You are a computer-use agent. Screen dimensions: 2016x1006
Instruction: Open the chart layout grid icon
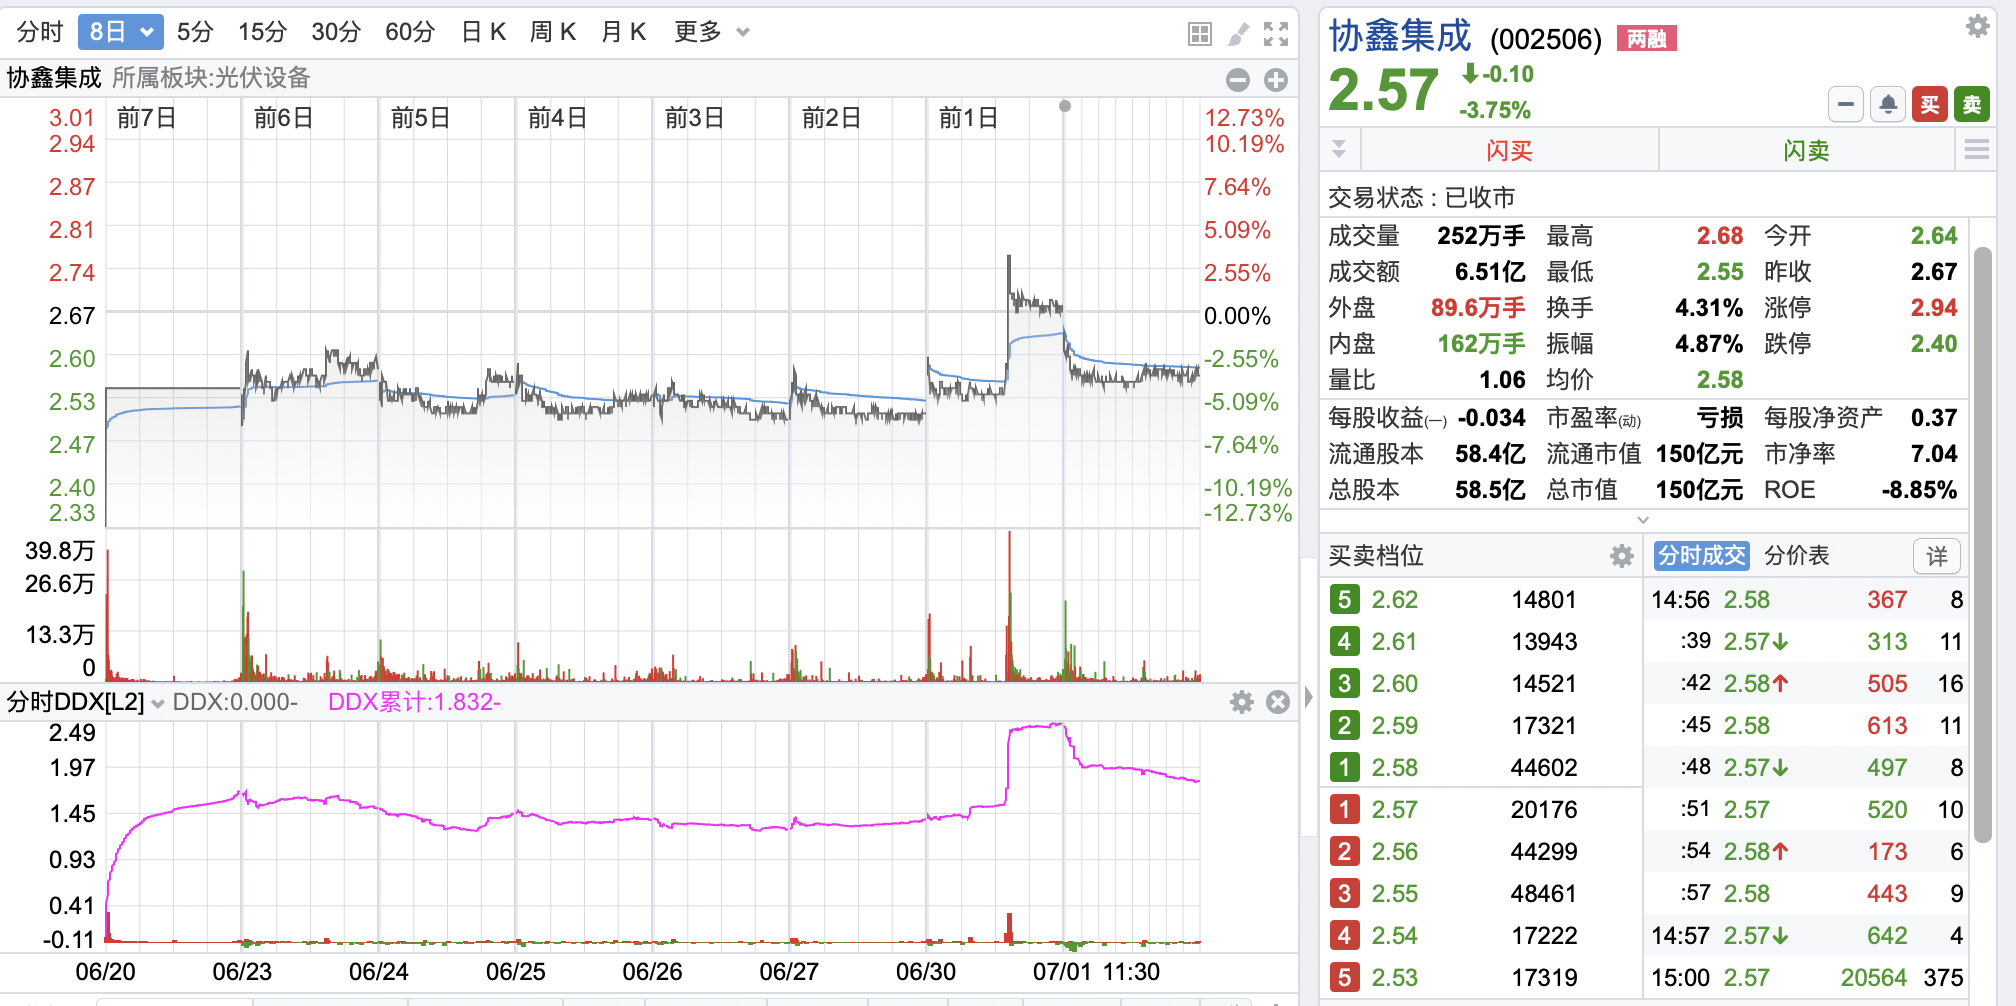point(1200,33)
